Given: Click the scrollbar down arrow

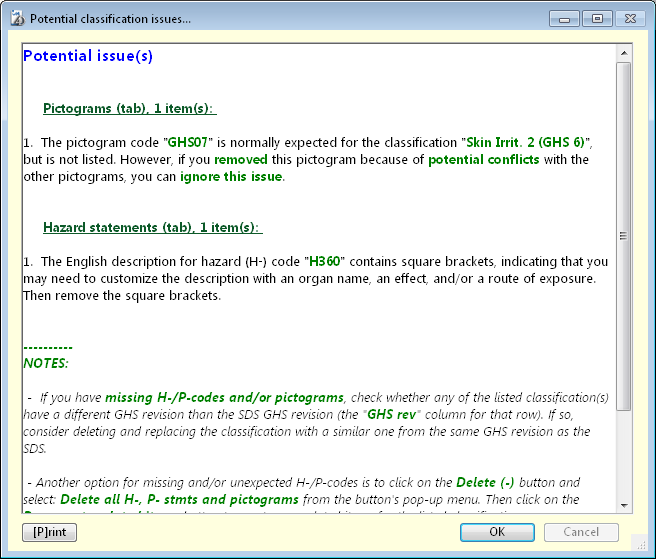Looking at the screenshot, I should (x=624, y=505).
